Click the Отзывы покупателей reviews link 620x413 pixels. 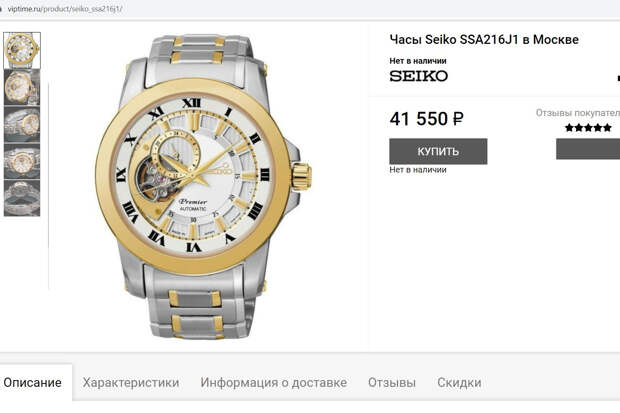point(578,113)
